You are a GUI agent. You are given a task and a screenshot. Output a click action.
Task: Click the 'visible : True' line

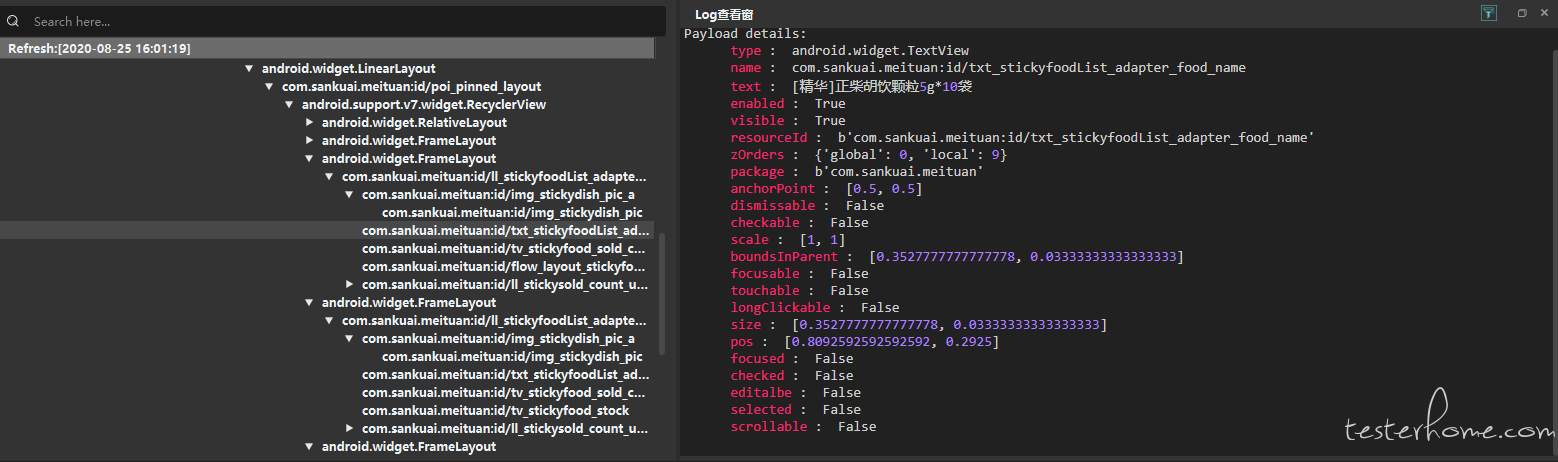[x=788, y=121]
